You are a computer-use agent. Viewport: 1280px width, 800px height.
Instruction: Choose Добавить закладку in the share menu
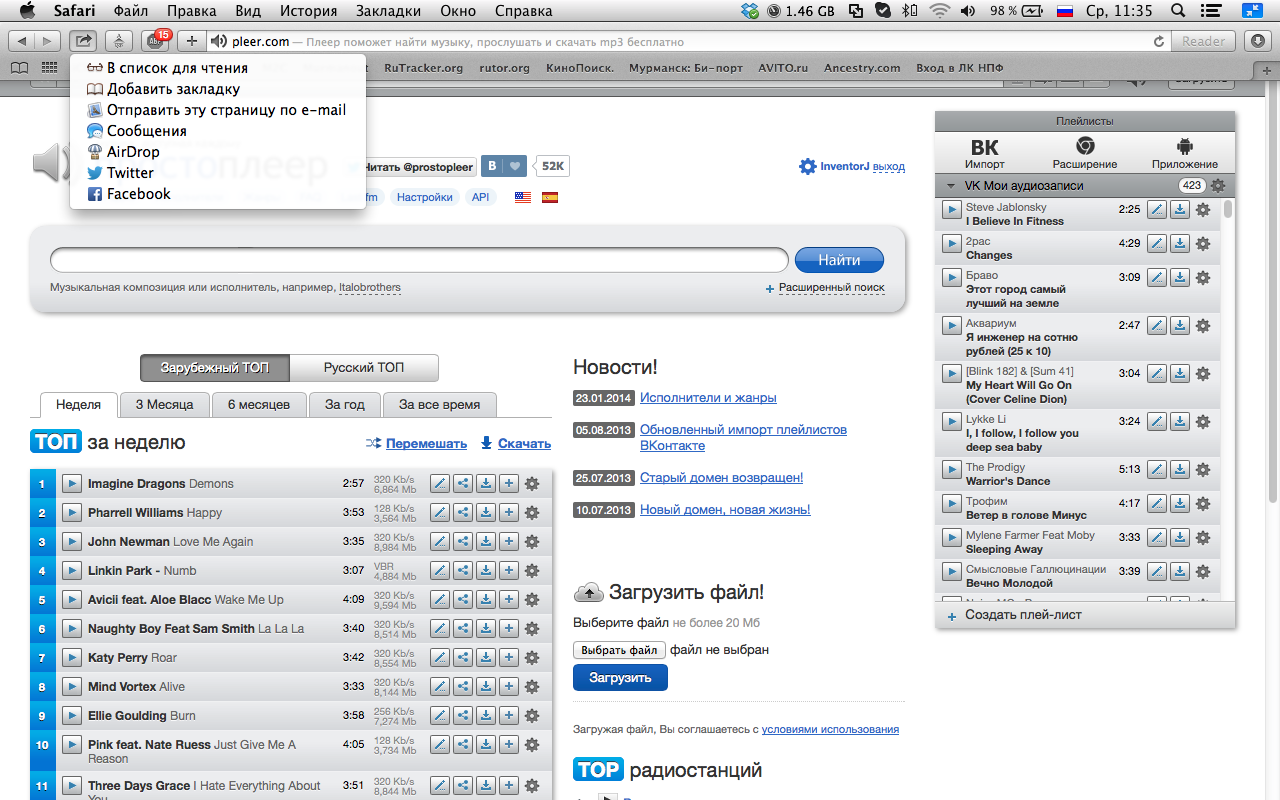218,89
